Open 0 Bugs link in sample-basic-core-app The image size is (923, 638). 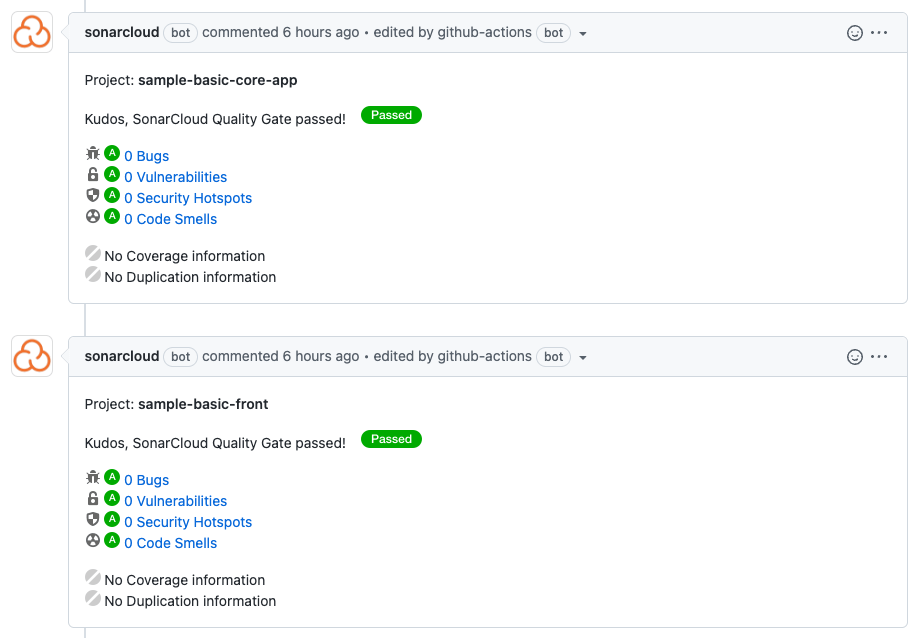pos(147,156)
